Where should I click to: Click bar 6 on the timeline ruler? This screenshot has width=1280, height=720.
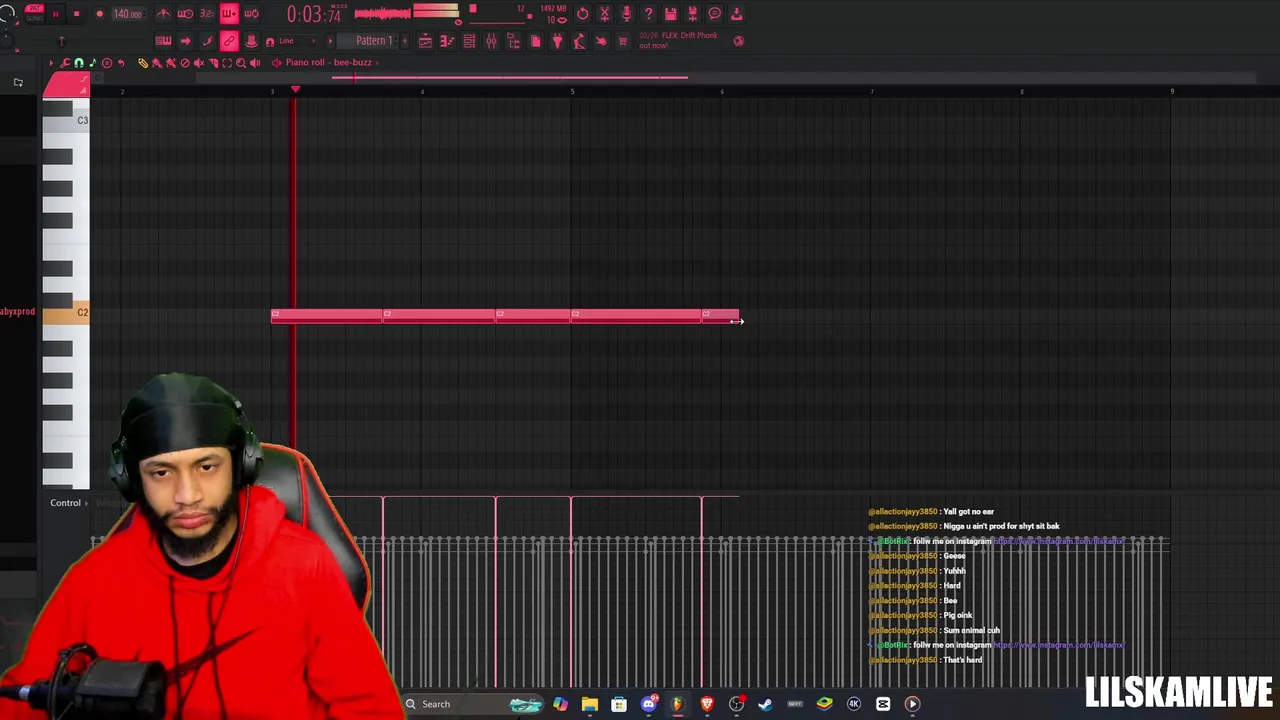click(722, 91)
